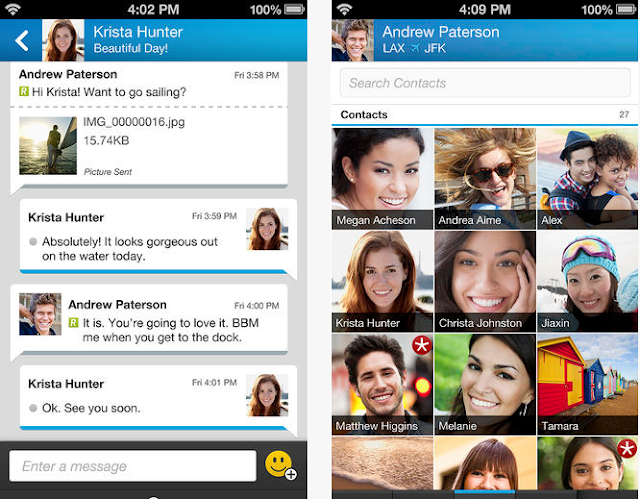Tap the Beautiful Day! status message
Viewport: 640px width, 499px height.
[x=131, y=49]
